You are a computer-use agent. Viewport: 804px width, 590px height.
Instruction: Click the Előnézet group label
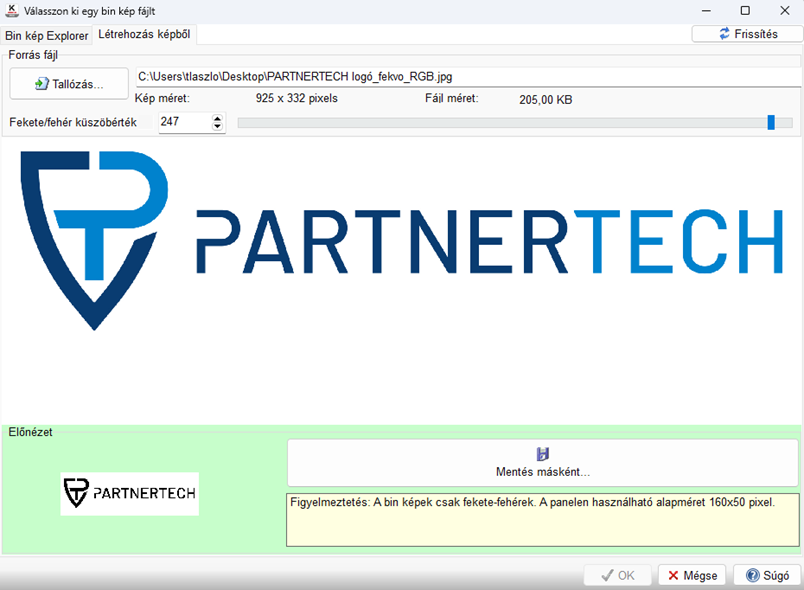(x=30, y=432)
